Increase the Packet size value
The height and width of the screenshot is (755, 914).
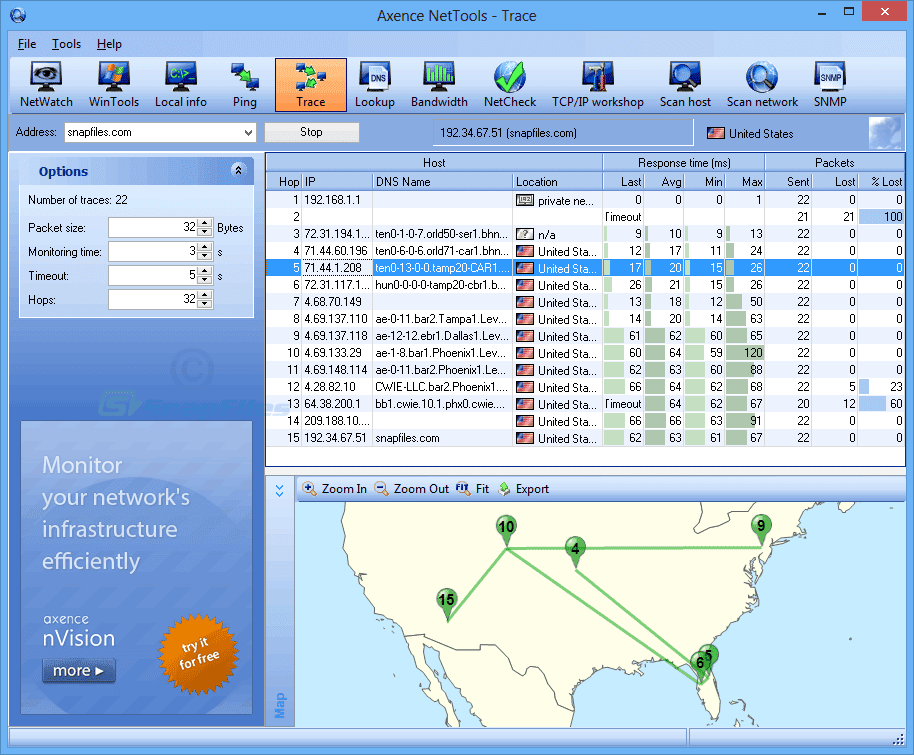(x=205, y=223)
